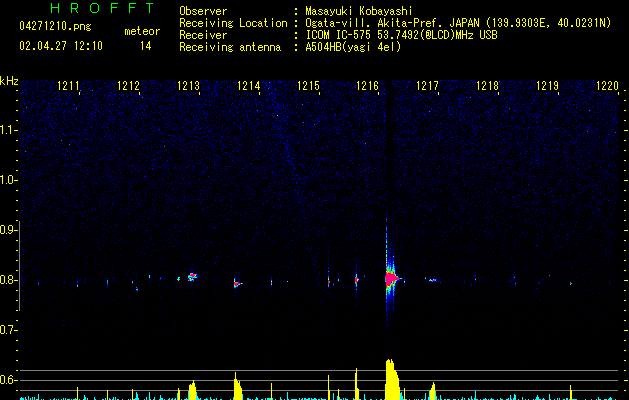629x400 pixels.
Task: Click the meteor echo just before 1214
Action: 237,284
